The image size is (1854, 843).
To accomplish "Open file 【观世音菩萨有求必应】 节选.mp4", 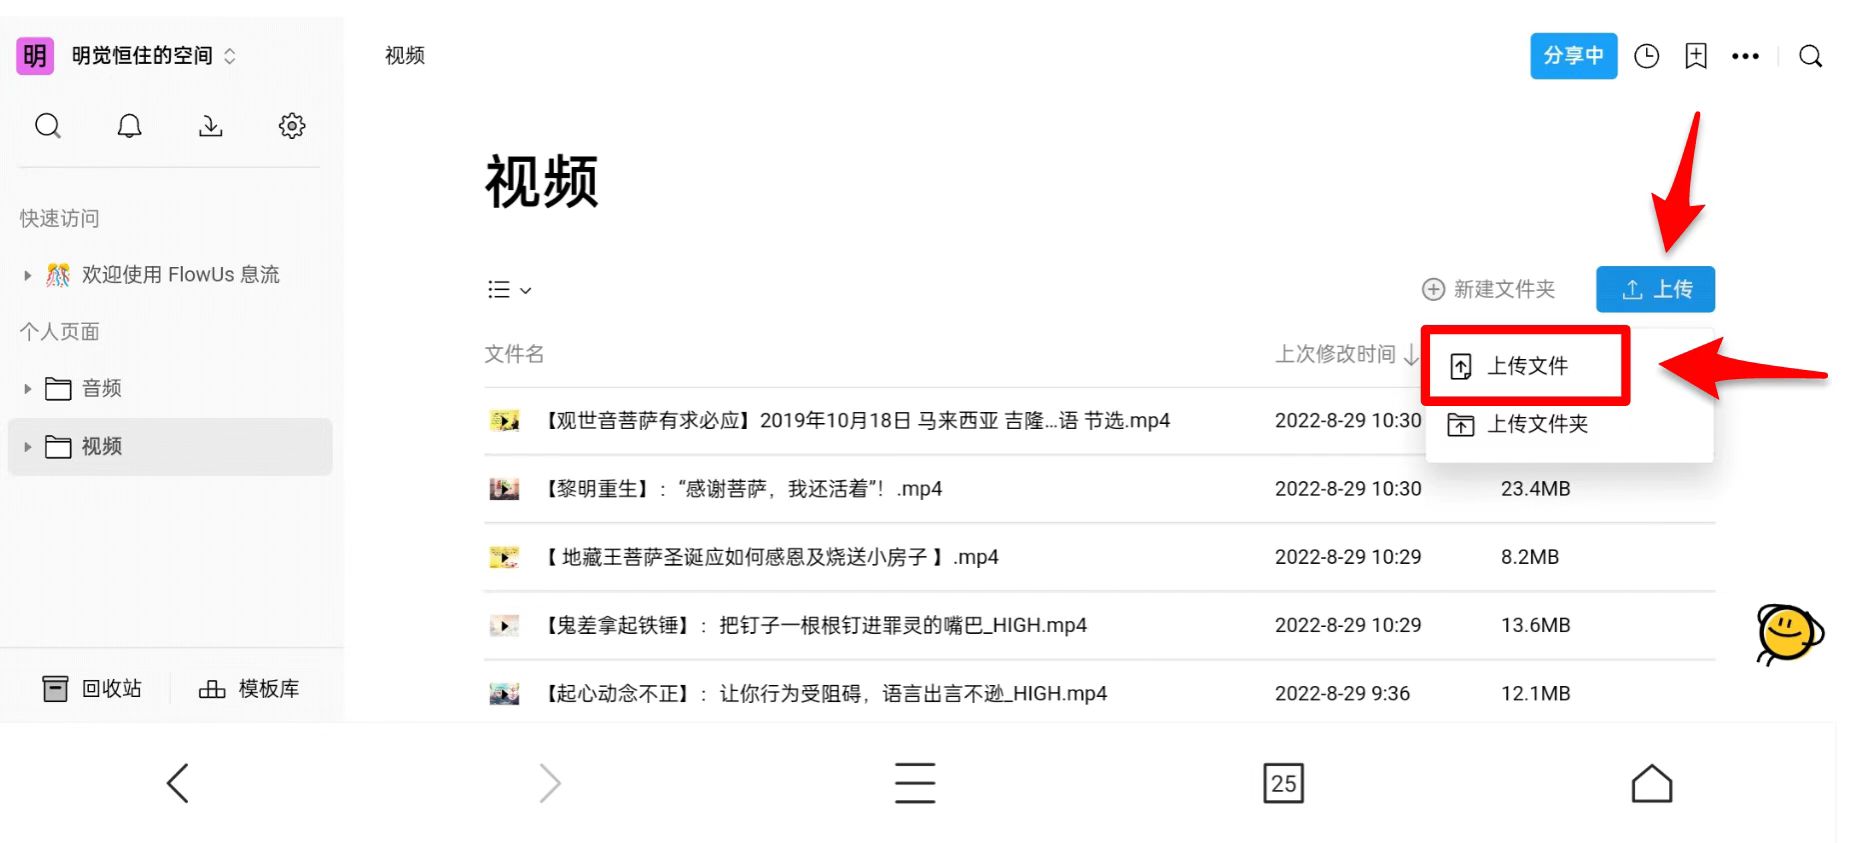I will [857, 421].
